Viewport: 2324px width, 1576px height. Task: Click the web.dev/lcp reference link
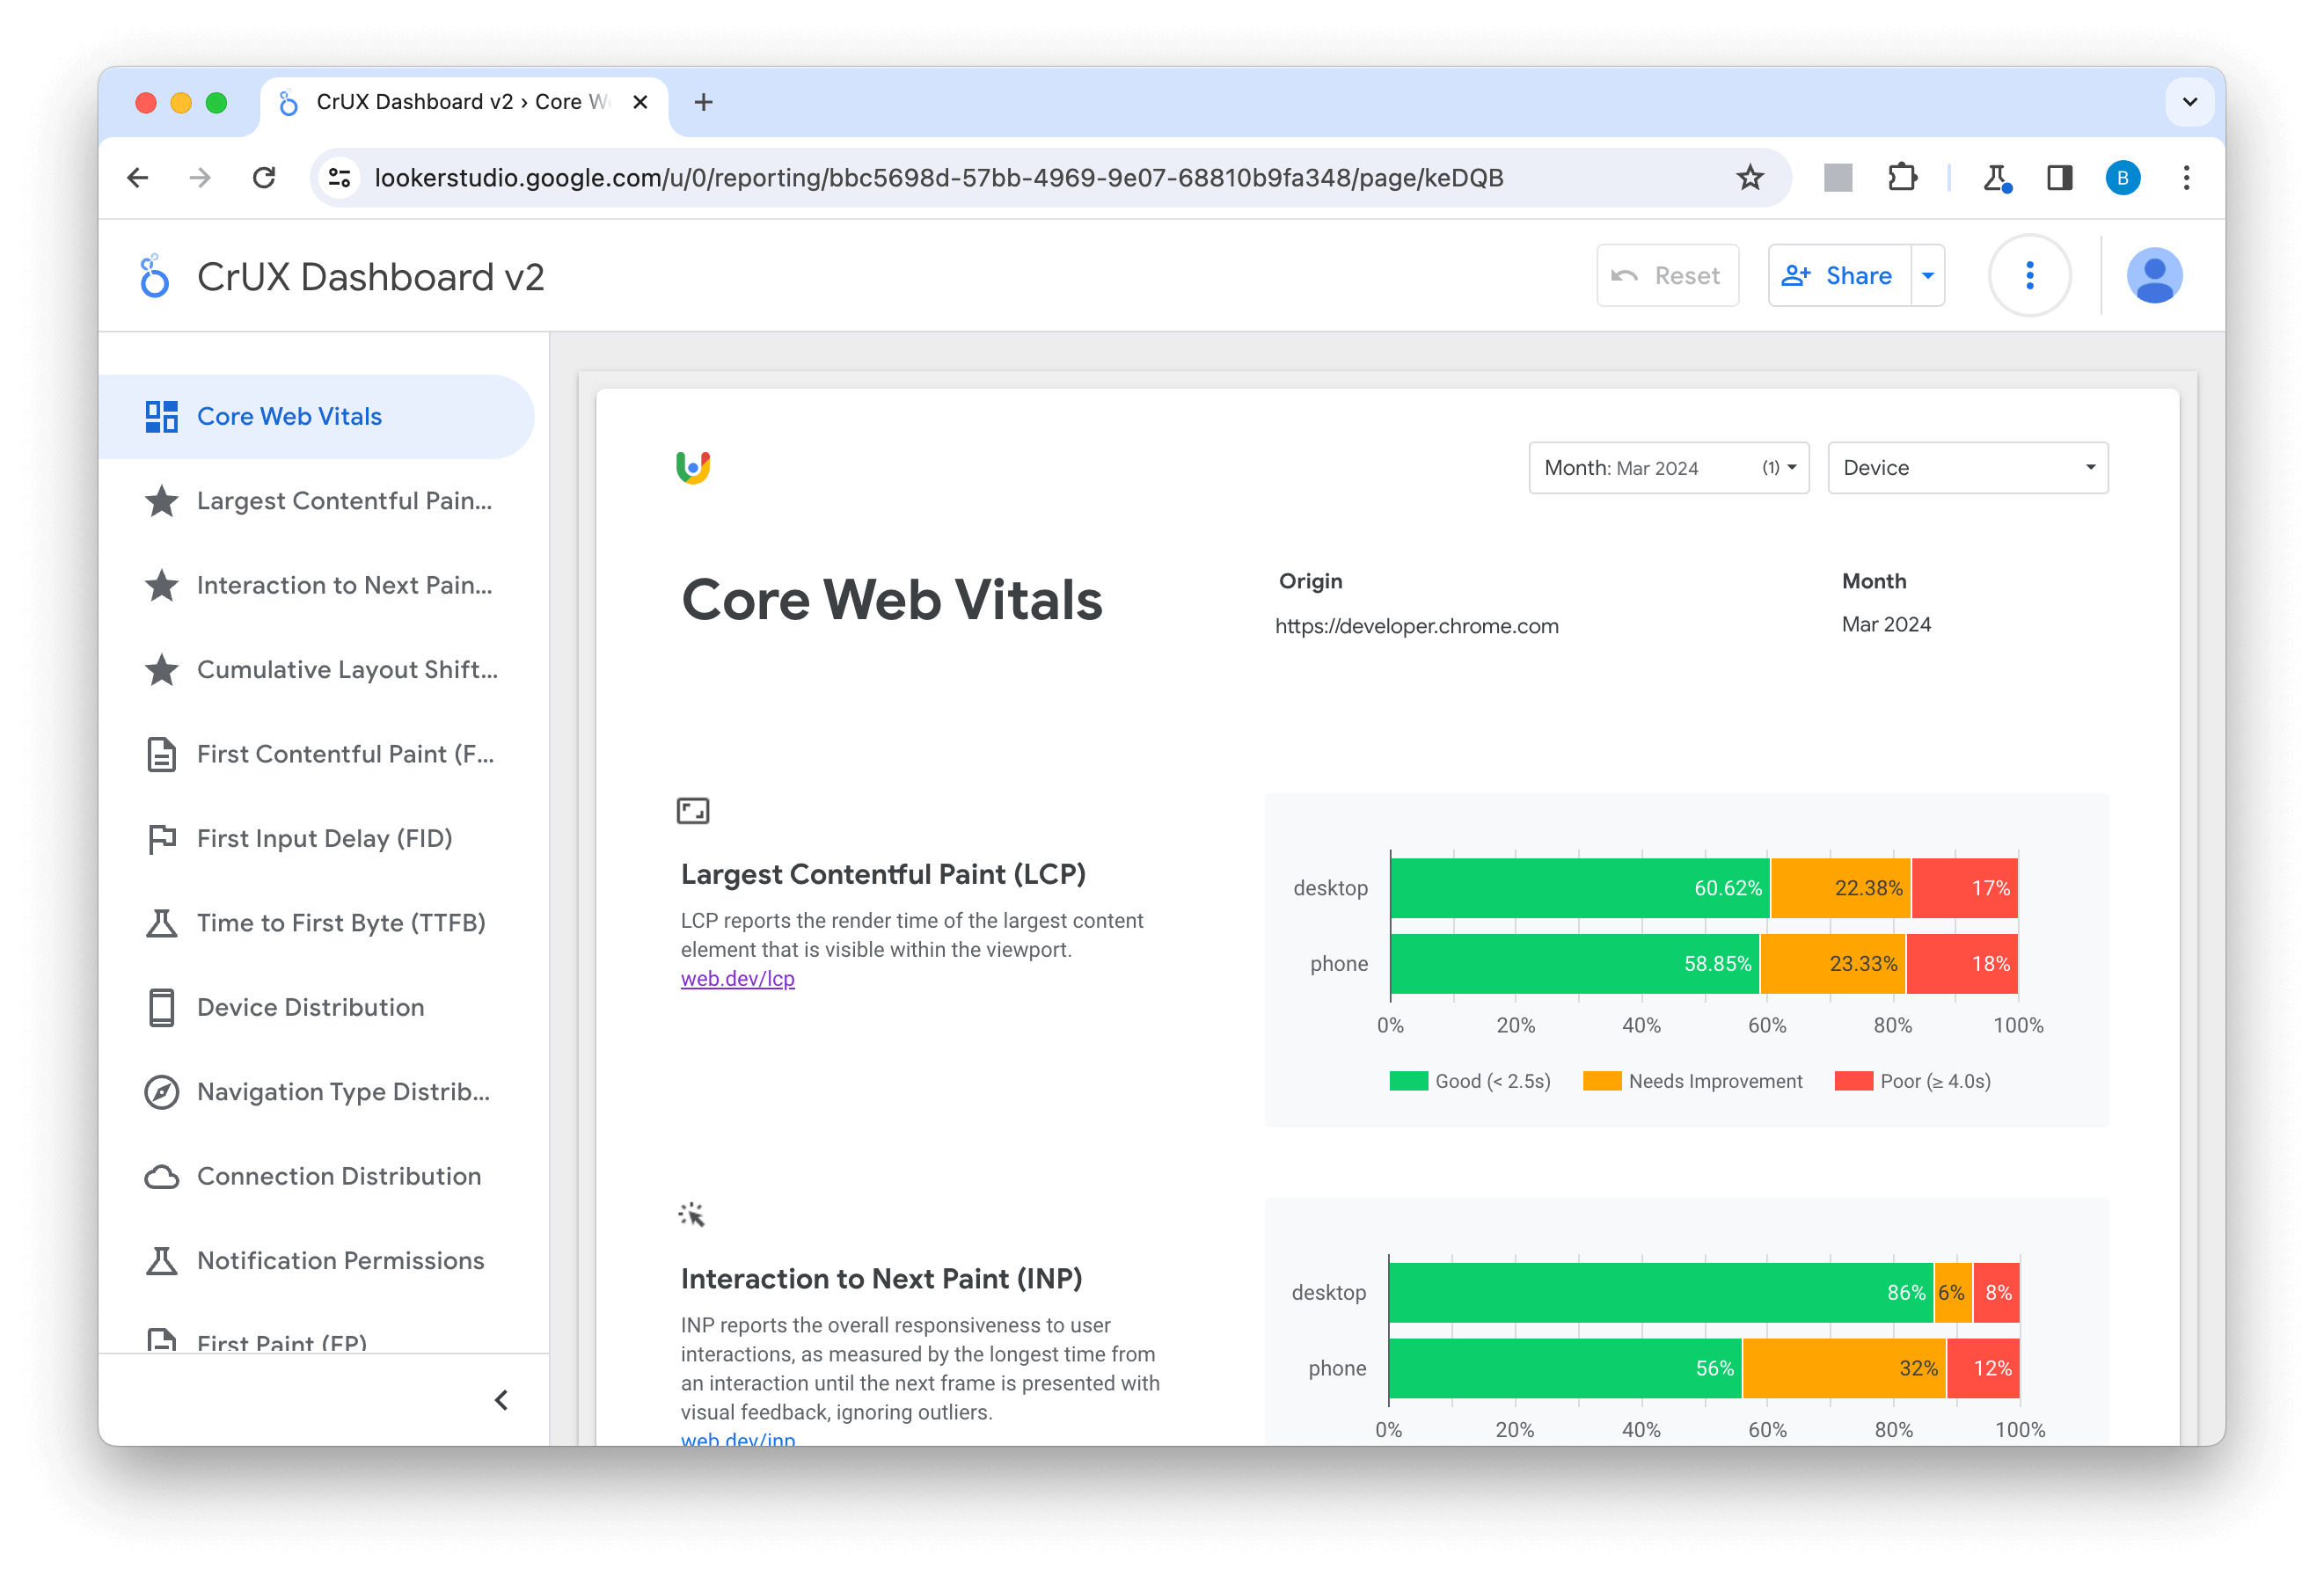737,980
